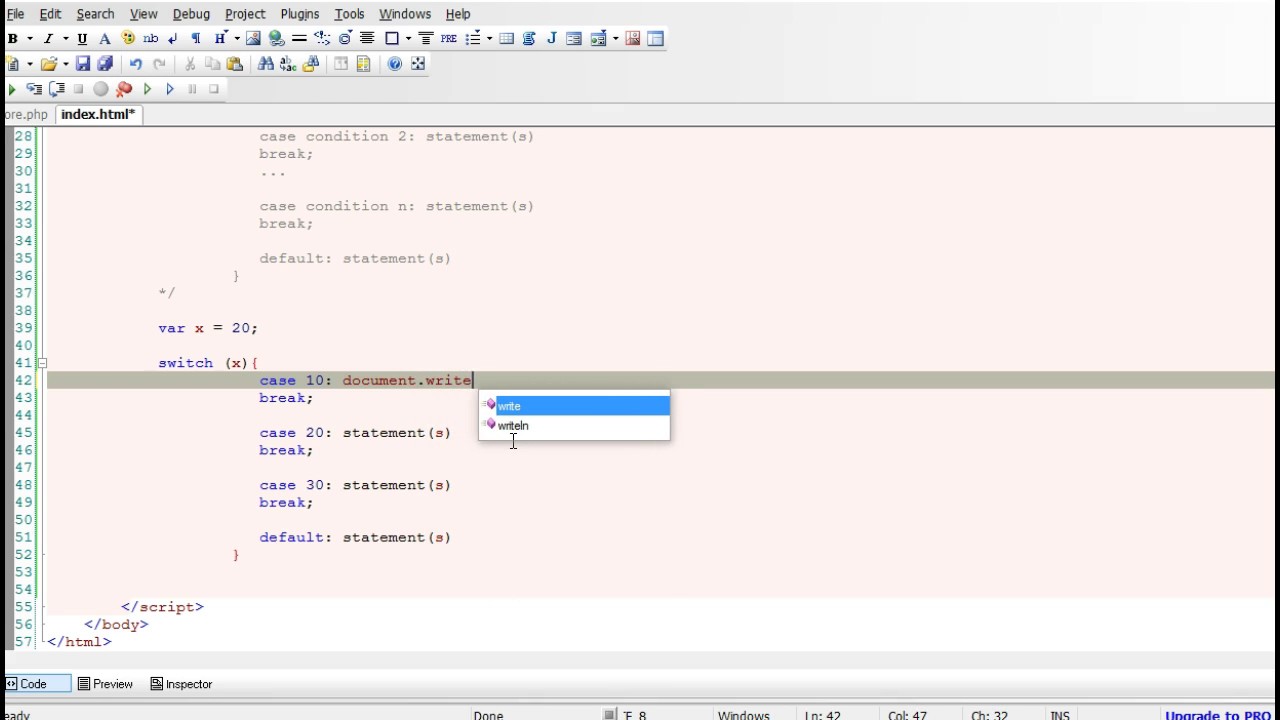This screenshot has width=1280, height=720.
Task: Open the color palette picker icon
Action: click(x=128, y=39)
